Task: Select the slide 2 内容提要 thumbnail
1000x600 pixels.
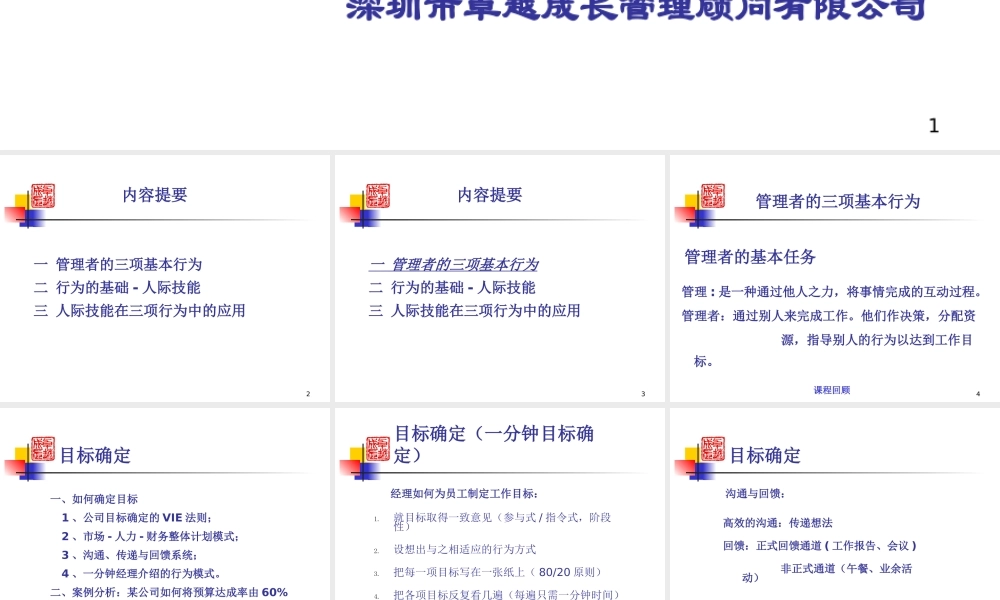Action: (x=165, y=278)
